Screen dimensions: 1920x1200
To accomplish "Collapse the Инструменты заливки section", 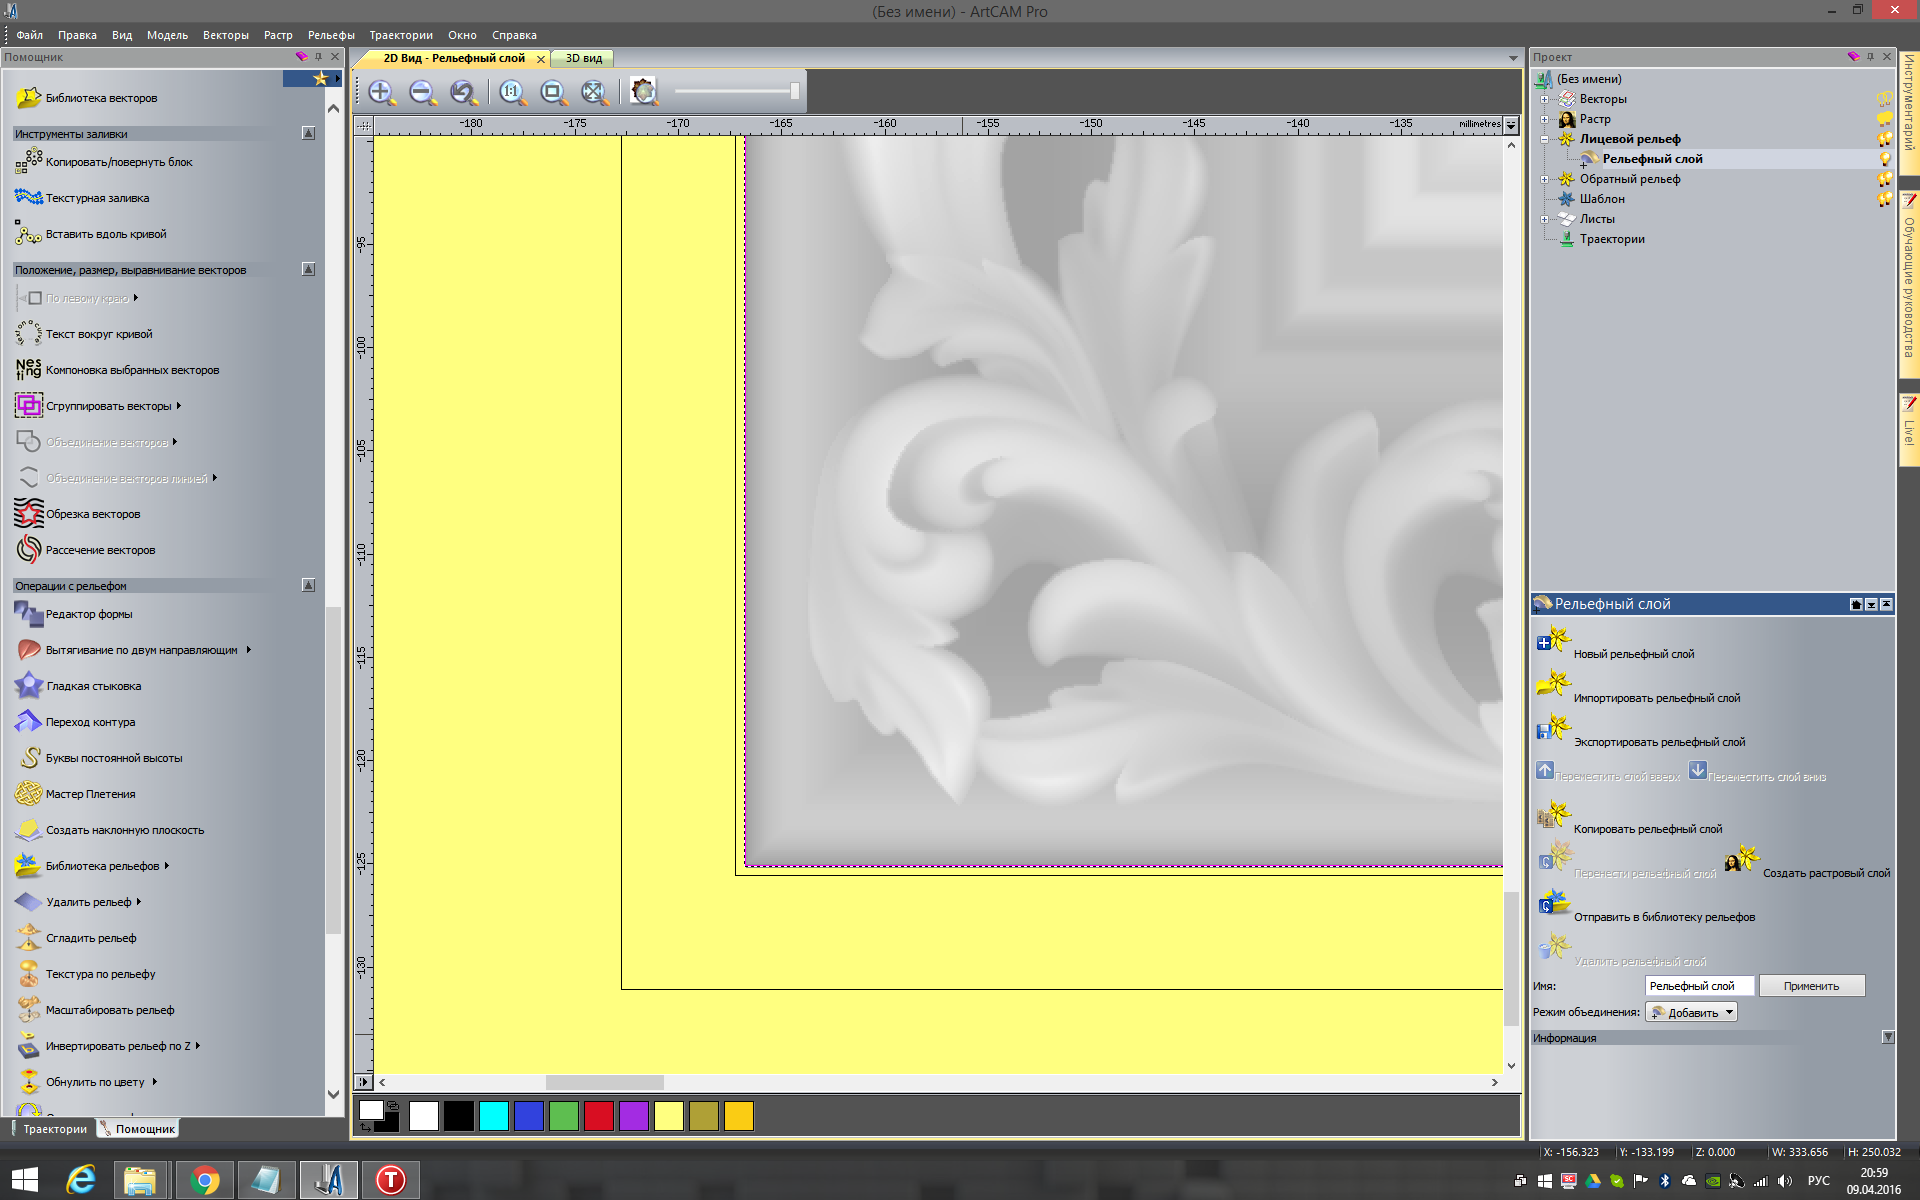I will (308, 133).
